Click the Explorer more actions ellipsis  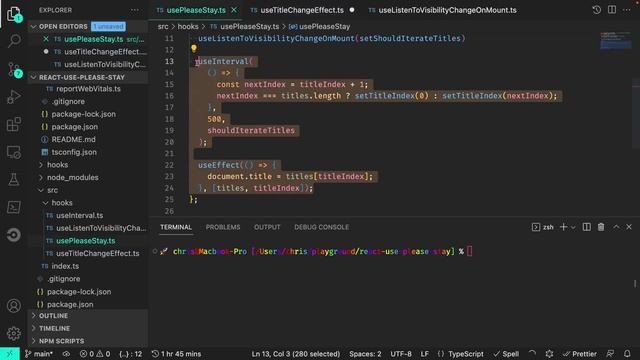tap(135, 10)
